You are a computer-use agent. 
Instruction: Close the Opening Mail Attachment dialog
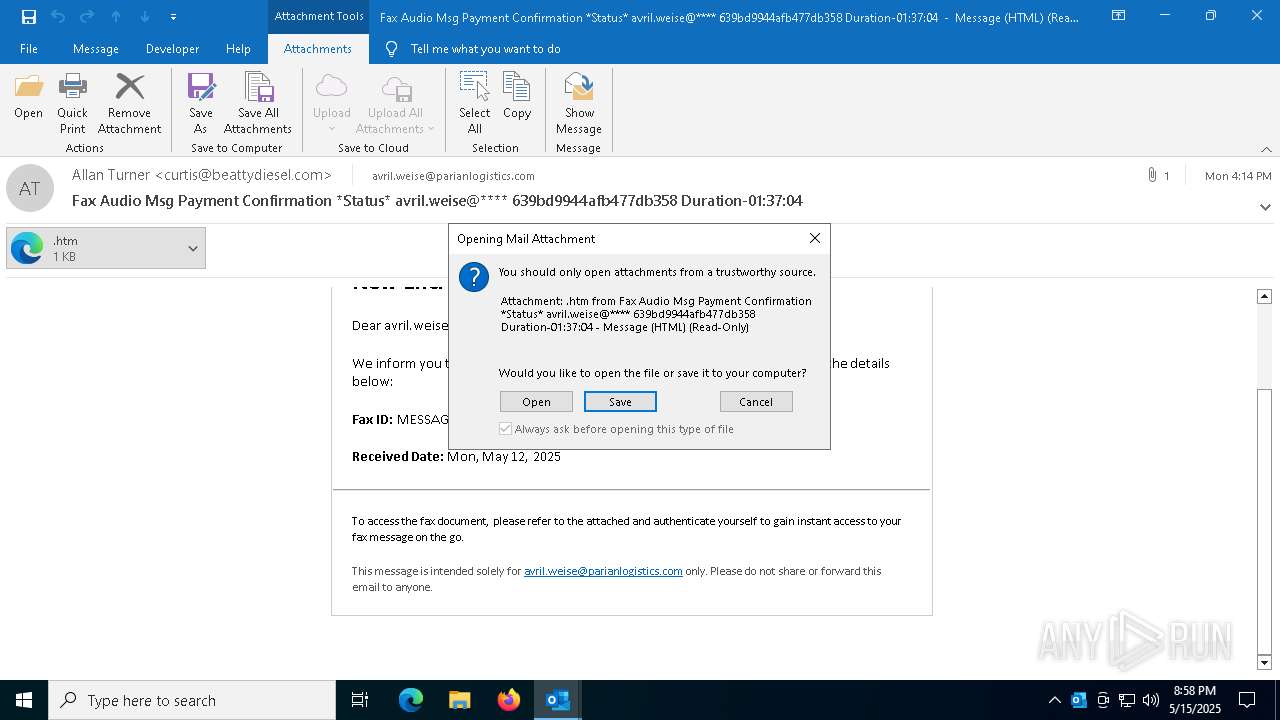click(814, 238)
